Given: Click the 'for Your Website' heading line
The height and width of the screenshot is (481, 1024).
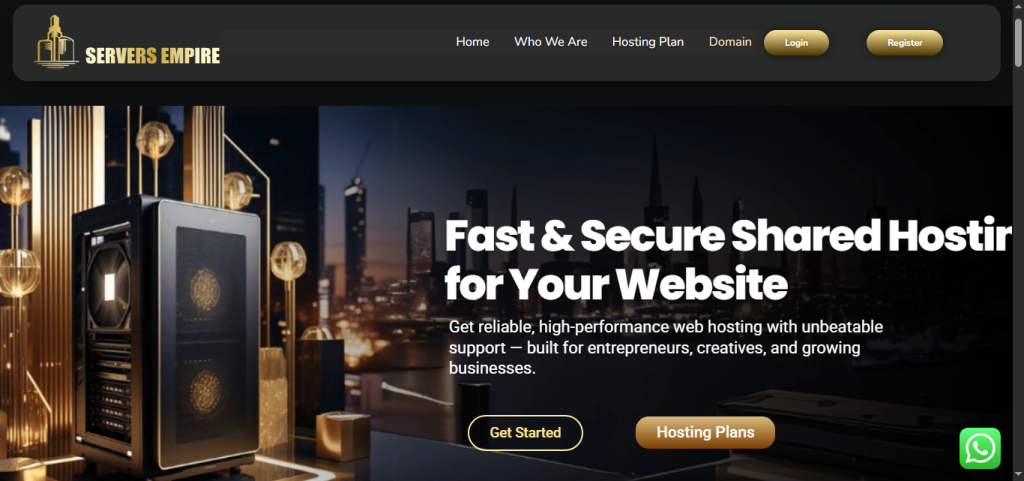Looking at the screenshot, I should pyautogui.click(x=616, y=285).
